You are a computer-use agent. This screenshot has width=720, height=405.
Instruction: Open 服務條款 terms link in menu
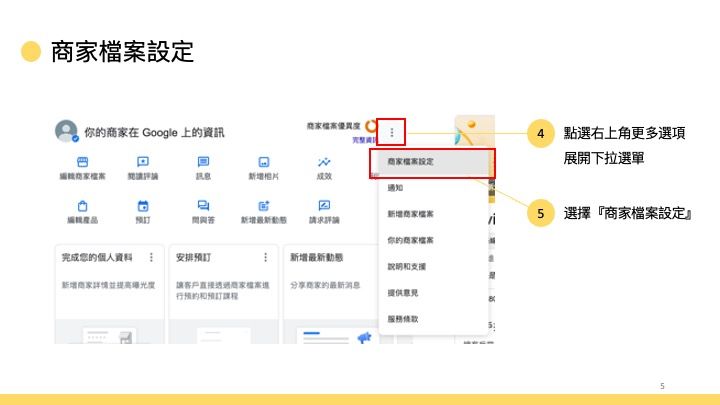tap(402, 318)
